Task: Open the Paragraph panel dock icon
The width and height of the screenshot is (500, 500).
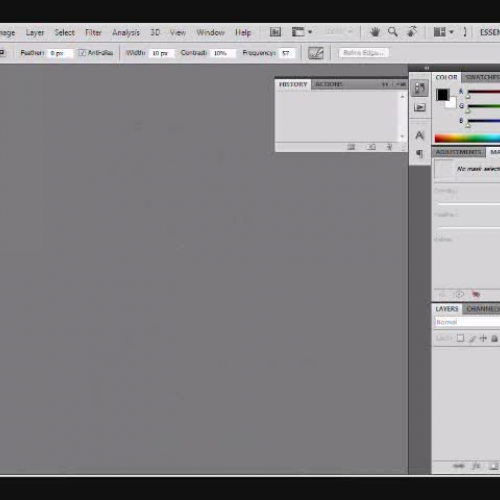Action: [419, 154]
